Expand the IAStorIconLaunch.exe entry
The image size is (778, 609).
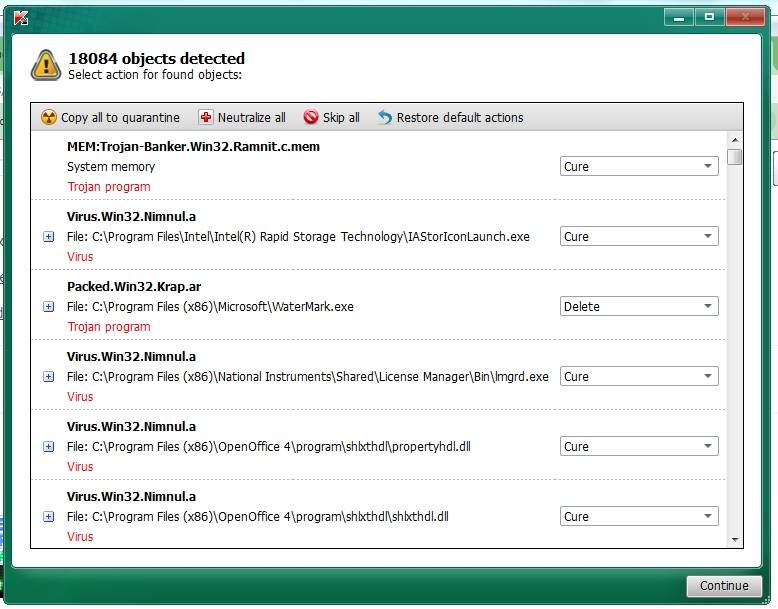[49, 237]
